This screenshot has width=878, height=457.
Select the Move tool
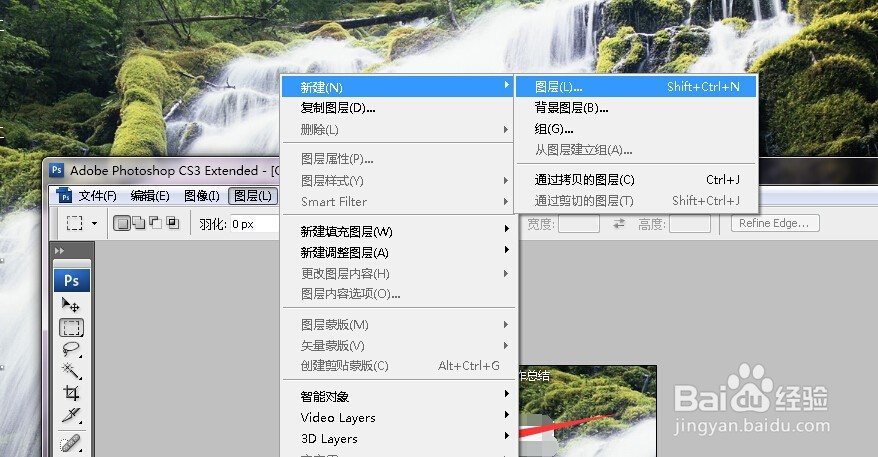pyautogui.click(x=71, y=305)
